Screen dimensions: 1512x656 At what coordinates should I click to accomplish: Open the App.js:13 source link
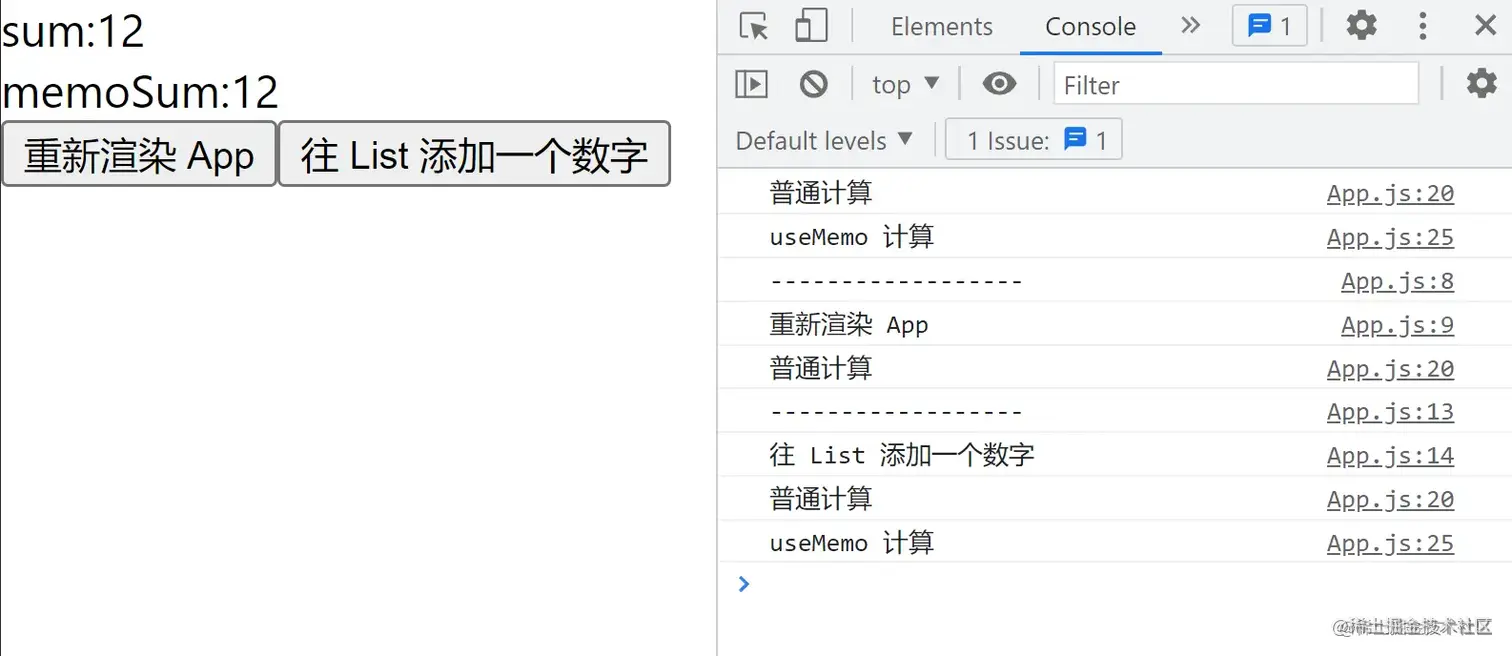1390,412
